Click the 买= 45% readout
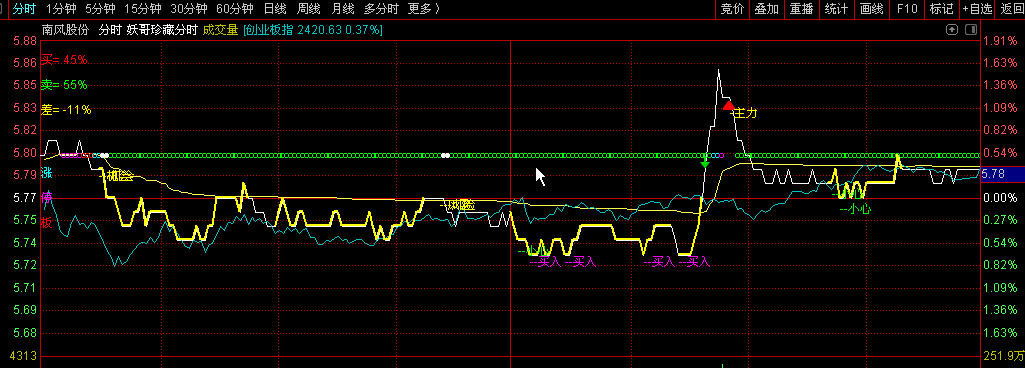1025x368 pixels. tap(64, 59)
